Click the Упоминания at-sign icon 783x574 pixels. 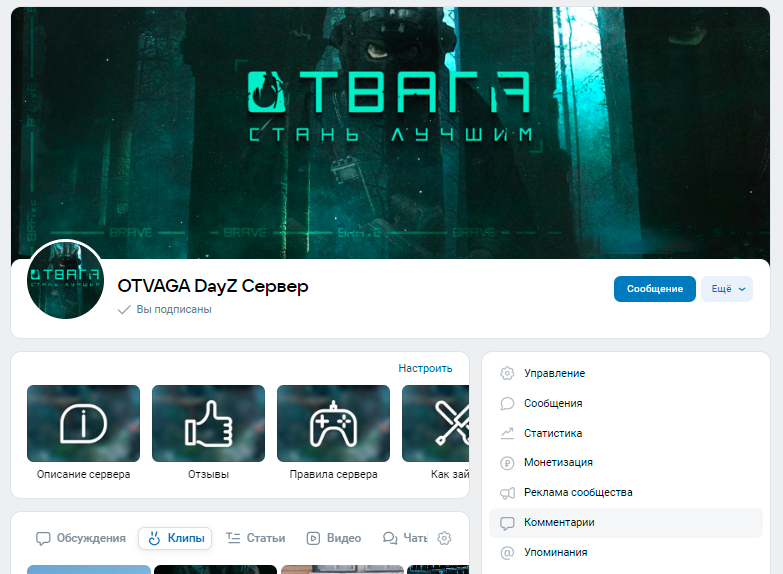click(507, 553)
